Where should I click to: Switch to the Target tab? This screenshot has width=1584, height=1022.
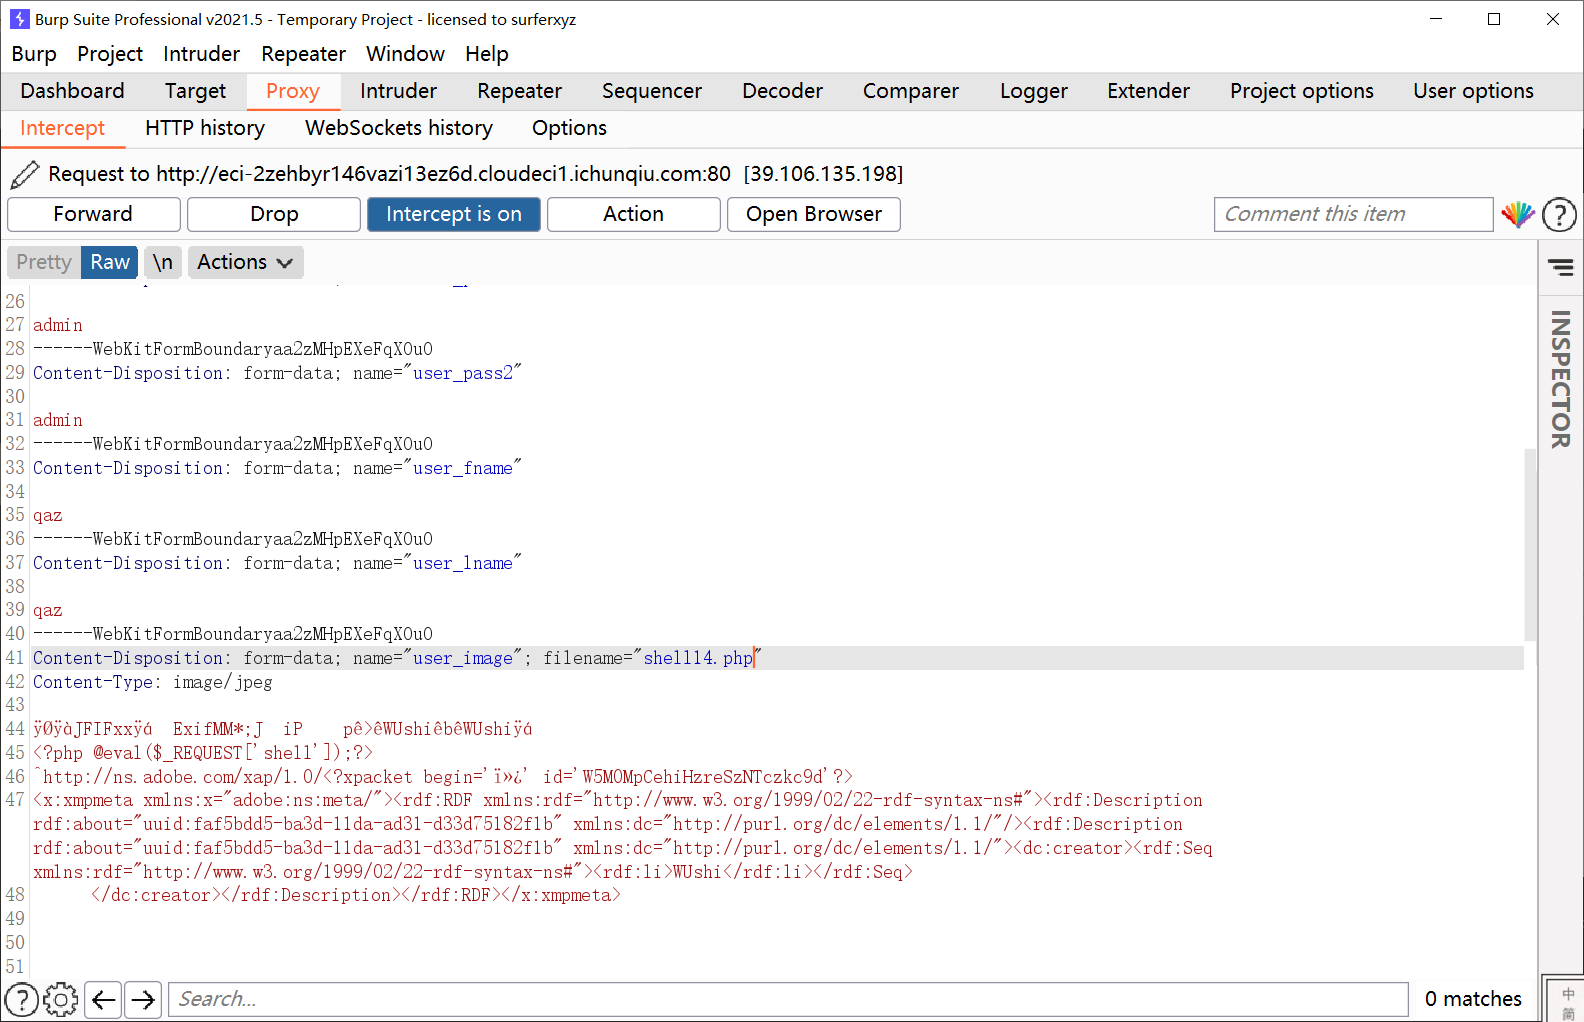(x=196, y=91)
